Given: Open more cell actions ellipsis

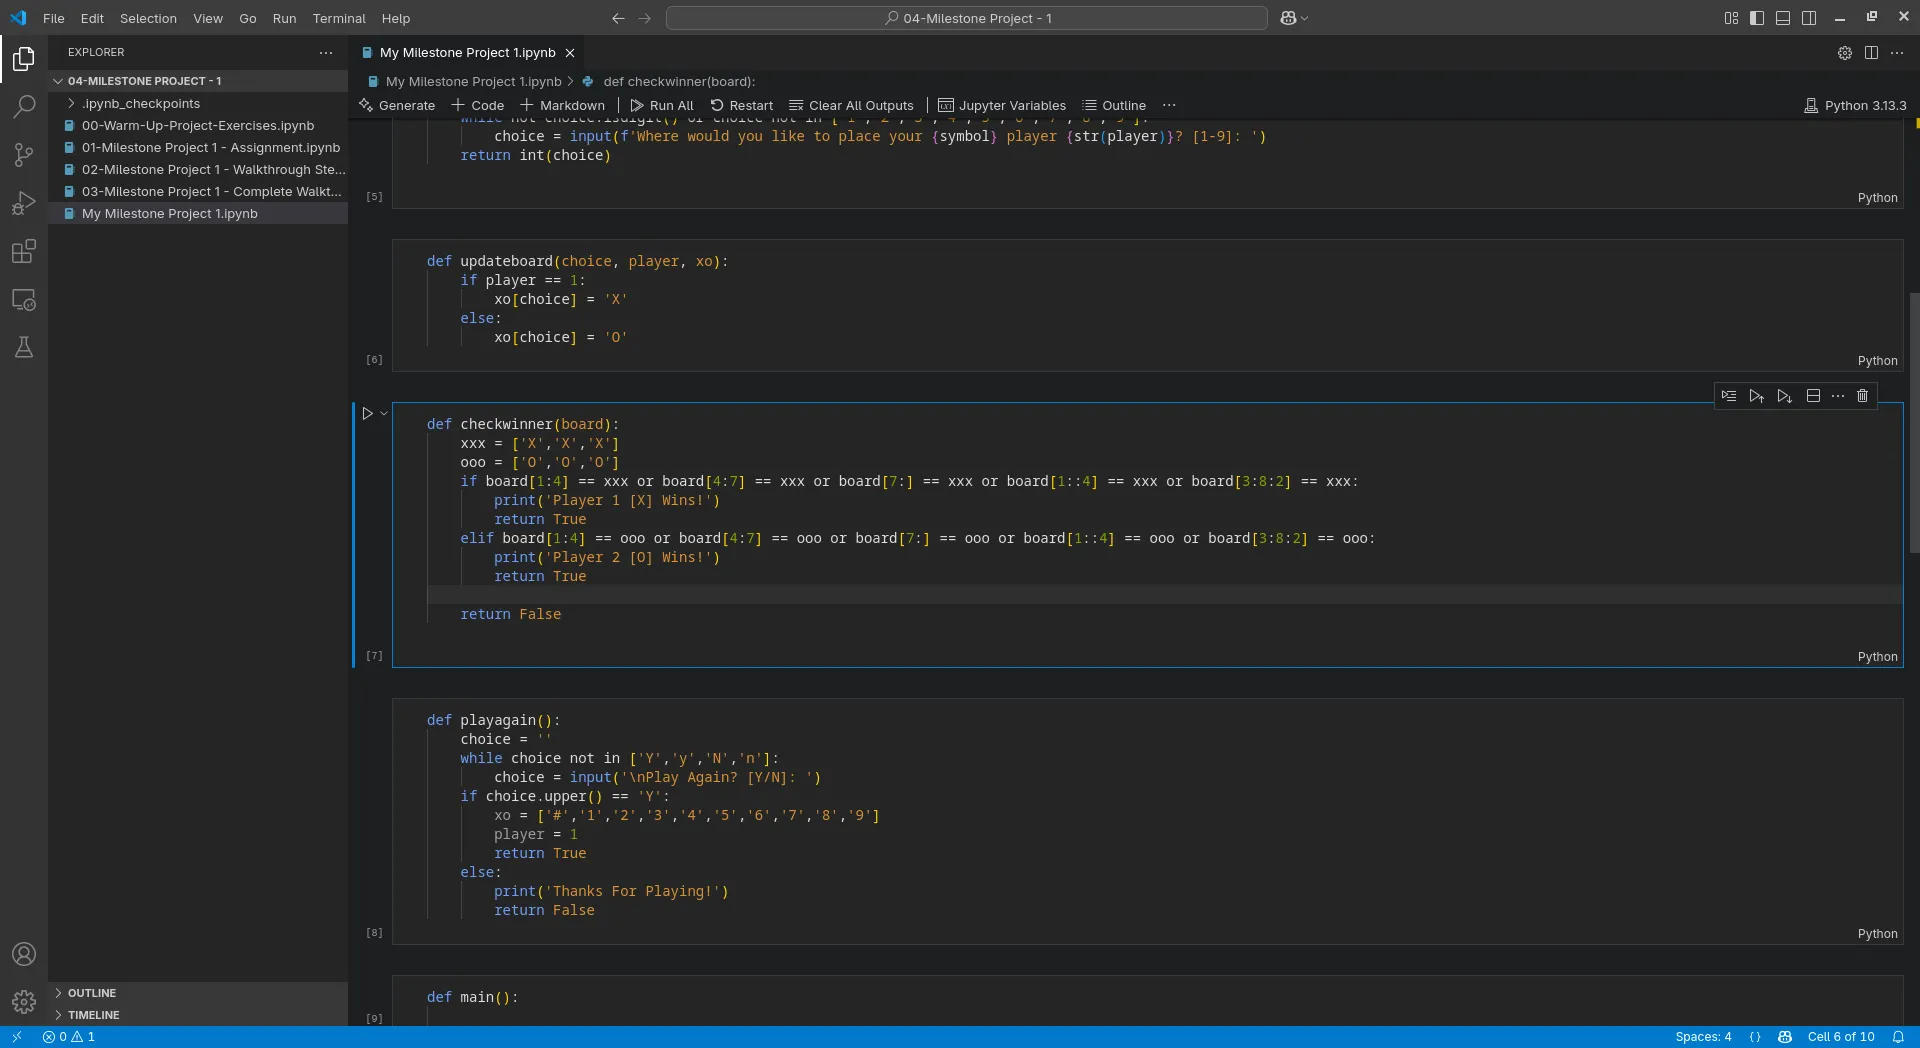Looking at the screenshot, I should pyautogui.click(x=1838, y=396).
